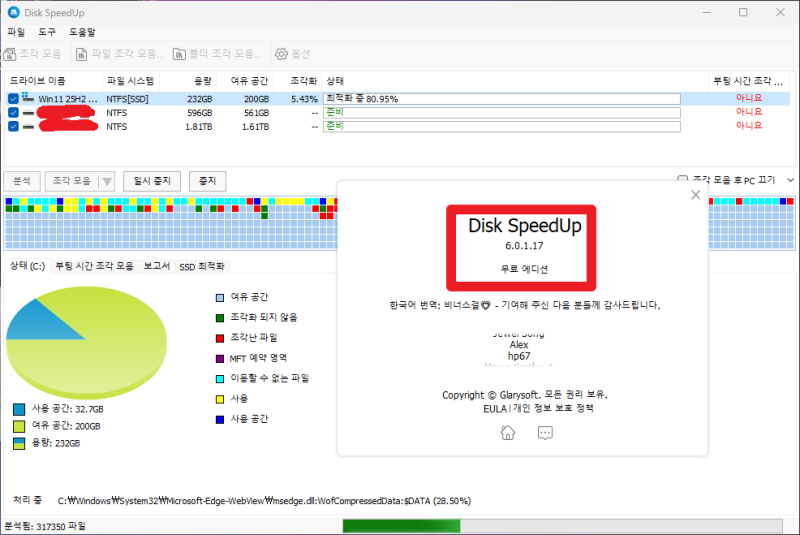This screenshot has width=800, height=535.
Task: Click the 일시 중지 pause button
Action: click(x=152, y=181)
